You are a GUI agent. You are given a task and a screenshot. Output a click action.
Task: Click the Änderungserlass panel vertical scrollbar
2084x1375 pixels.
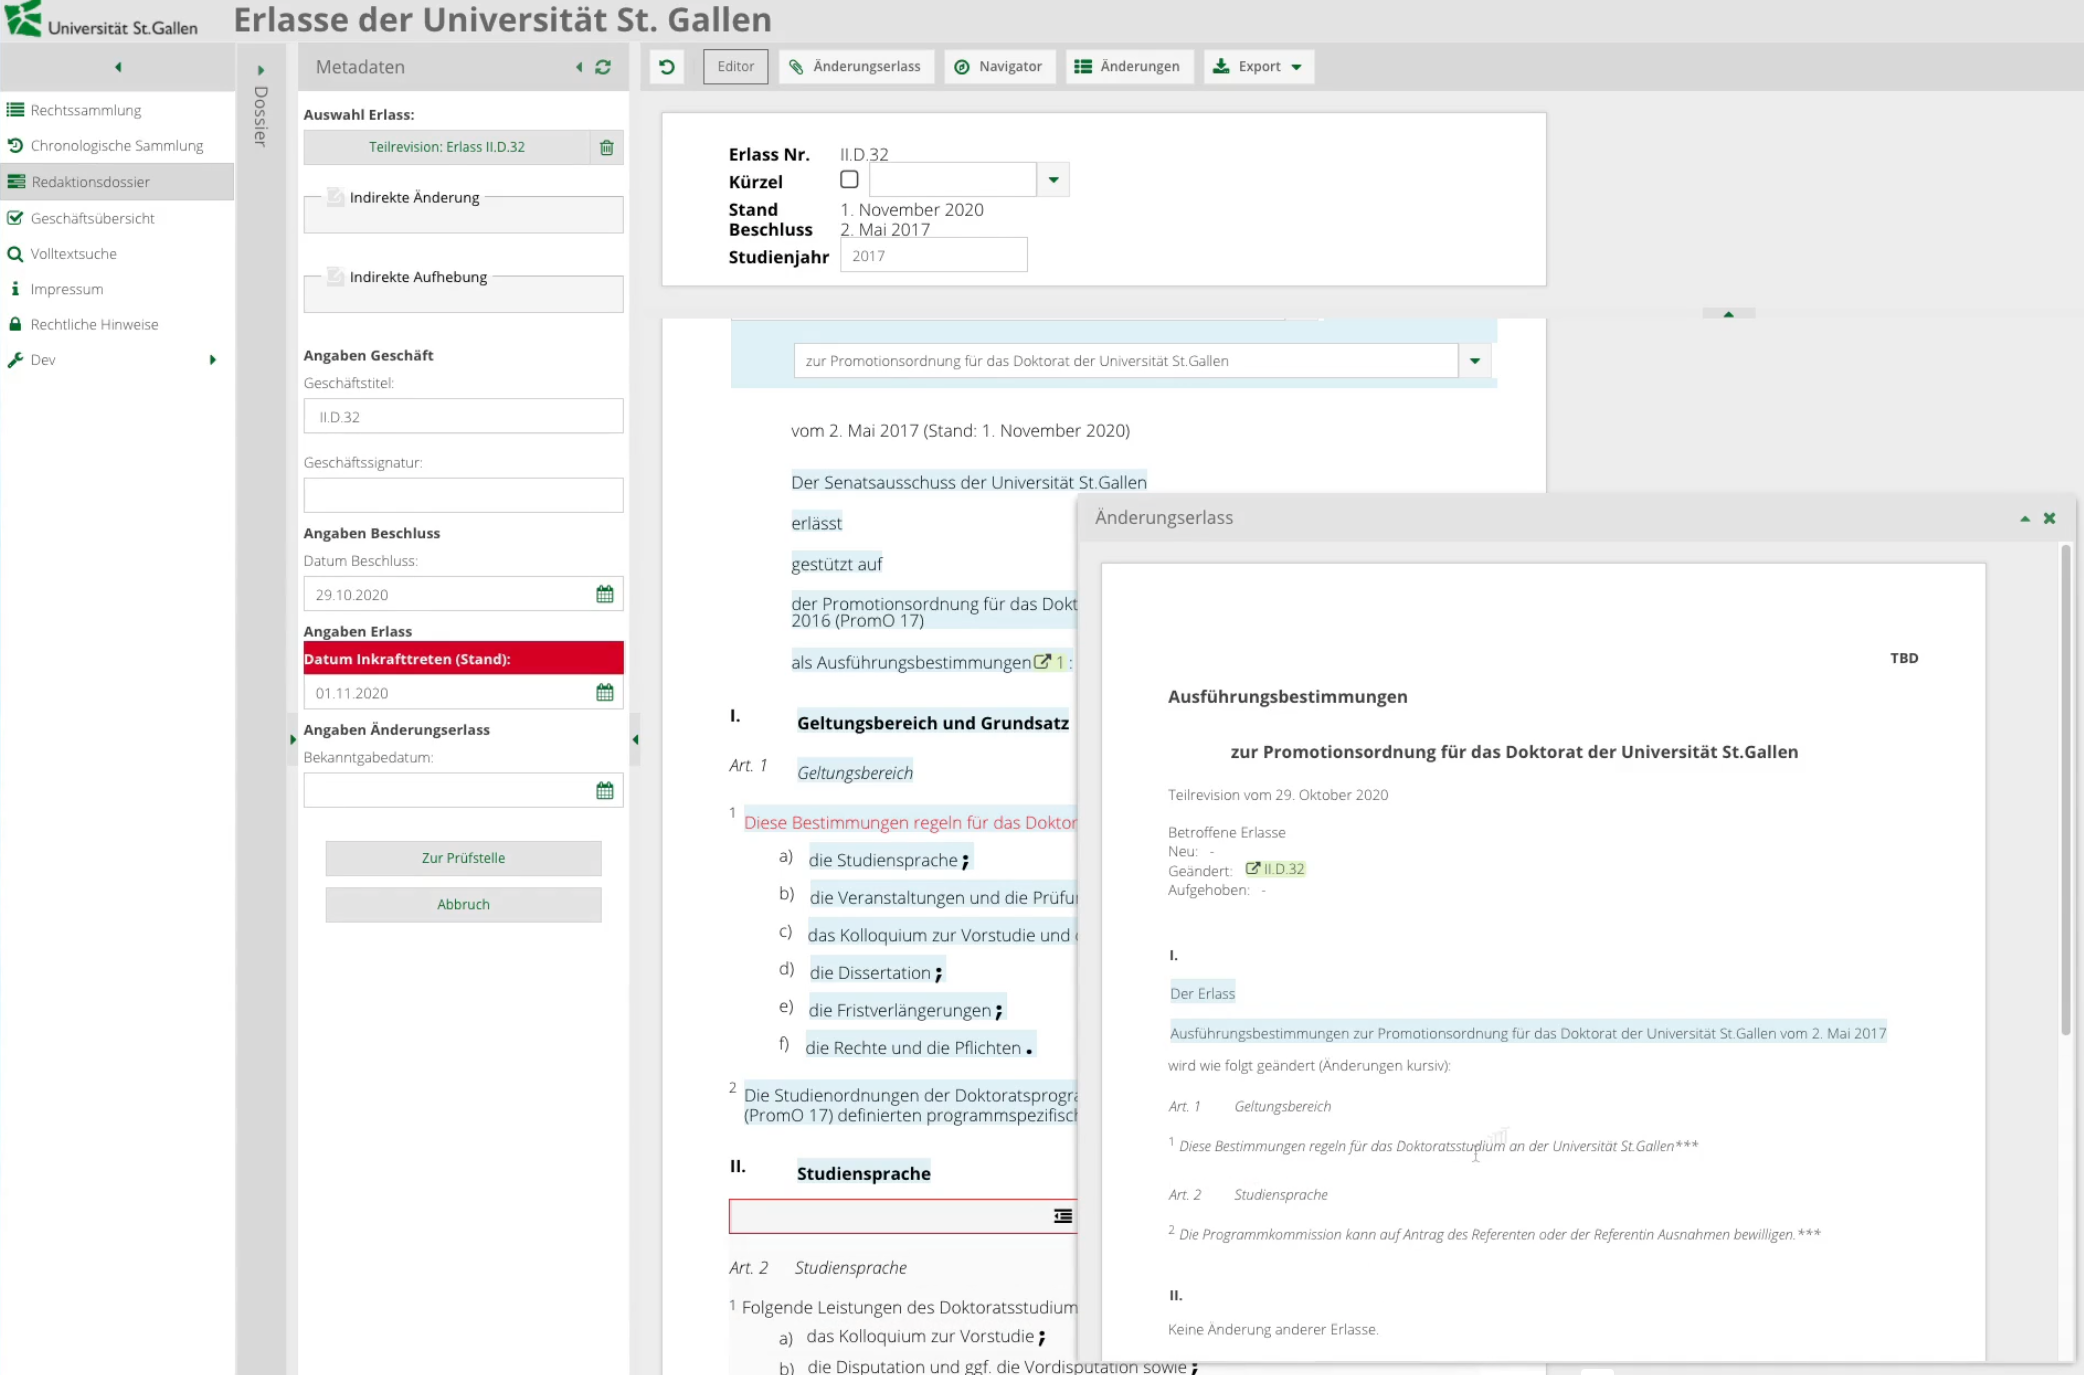(x=2065, y=790)
